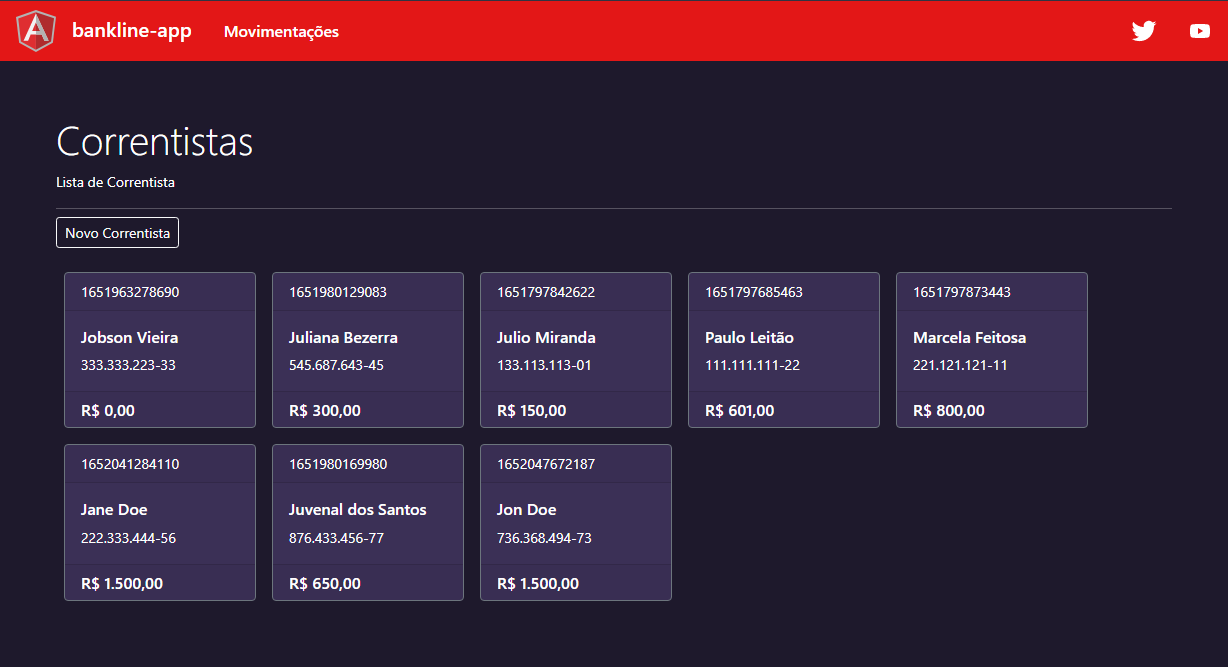Screen dimensions: 1228x667
Task: Click the Lista de Correntista subtitle
Action: pyautogui.click(x=116, y=183)
